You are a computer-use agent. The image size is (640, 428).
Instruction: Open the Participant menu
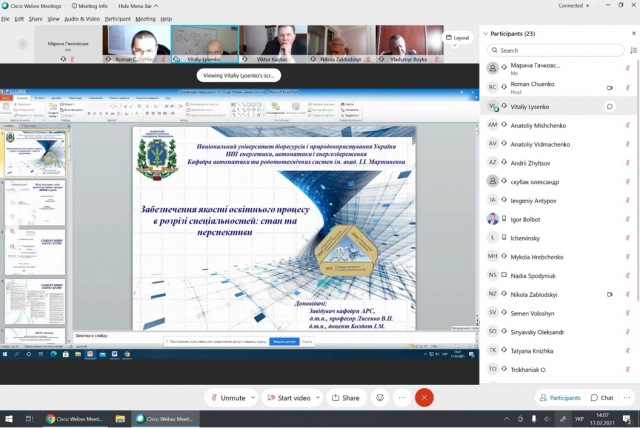117,19
